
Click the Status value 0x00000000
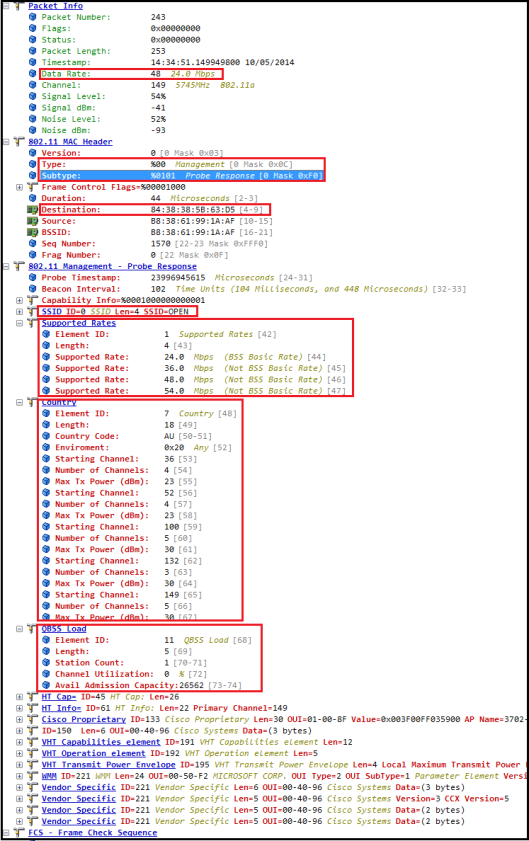175,40
